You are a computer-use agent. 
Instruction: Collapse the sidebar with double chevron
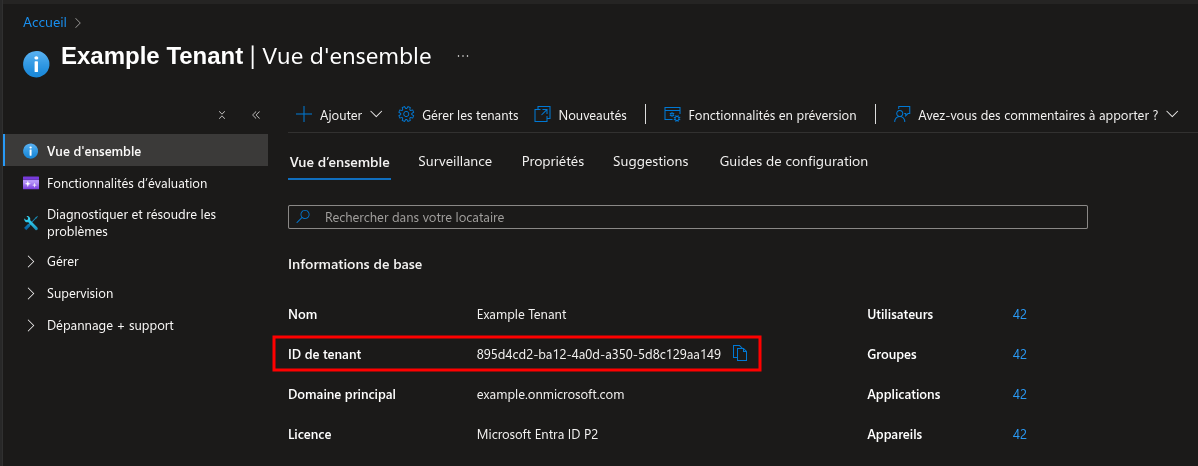pyautogui.click(x=256, y=115)
